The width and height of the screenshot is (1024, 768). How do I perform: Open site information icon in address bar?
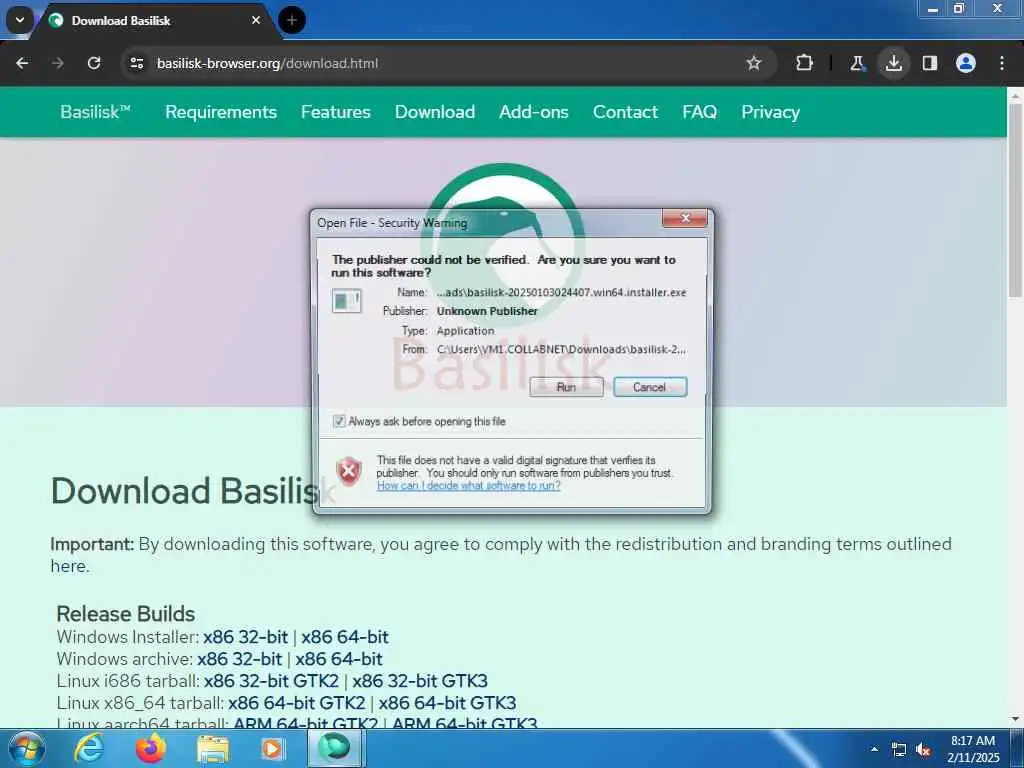pyautogui.click(x=137, y=63)
